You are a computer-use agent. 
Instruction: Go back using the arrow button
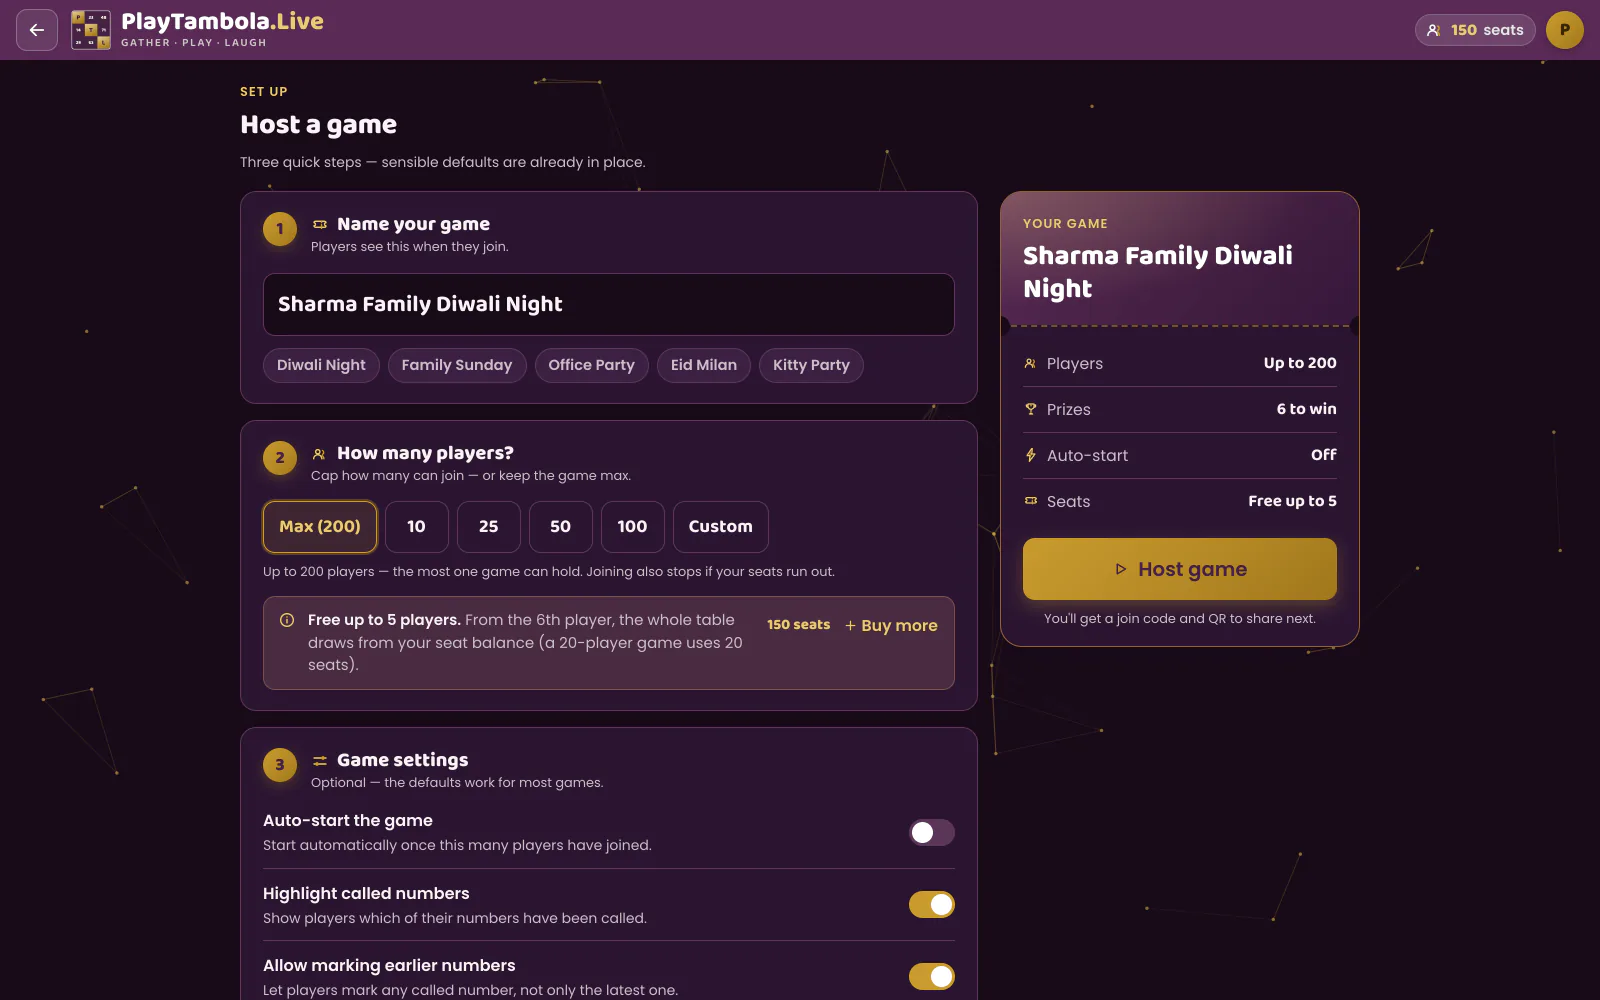point(37,30)
